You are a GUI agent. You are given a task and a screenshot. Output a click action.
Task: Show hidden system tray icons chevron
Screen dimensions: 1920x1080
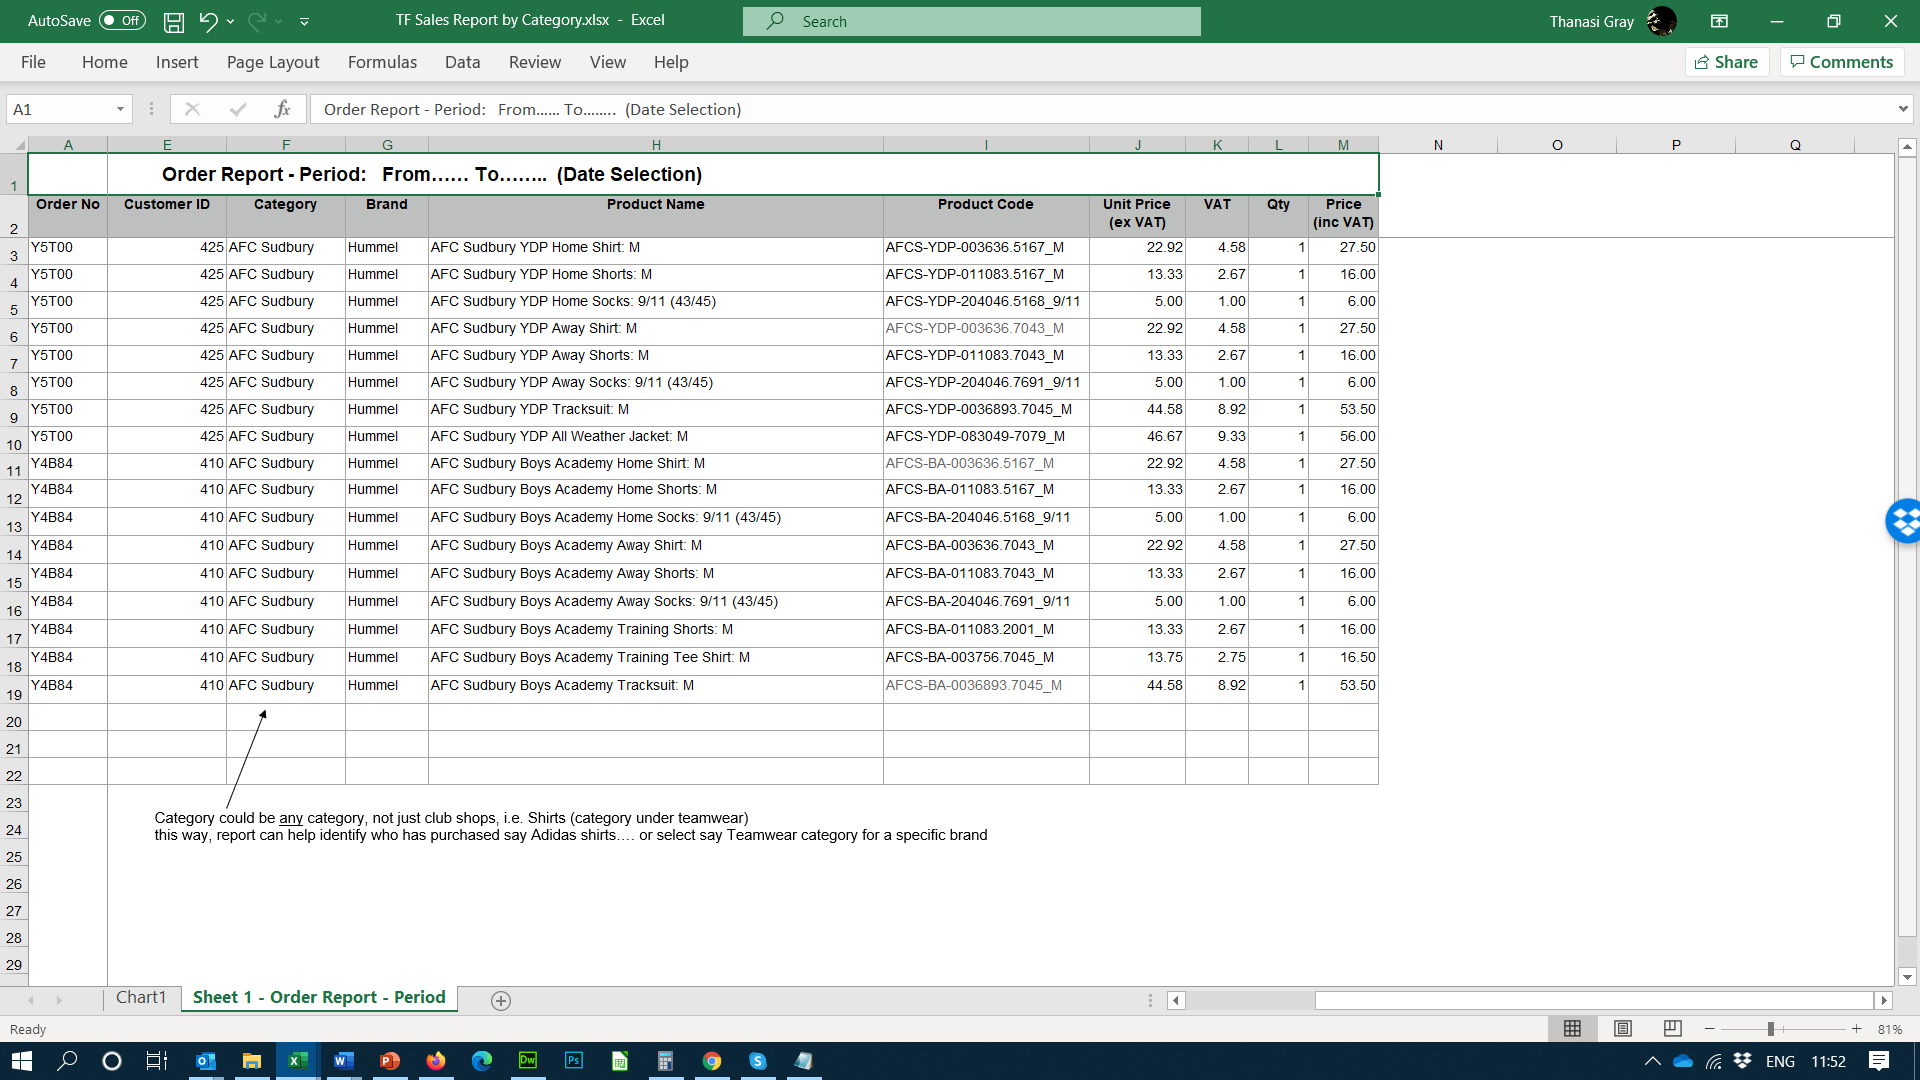pyautogui.click(x=1652, y=1061)
